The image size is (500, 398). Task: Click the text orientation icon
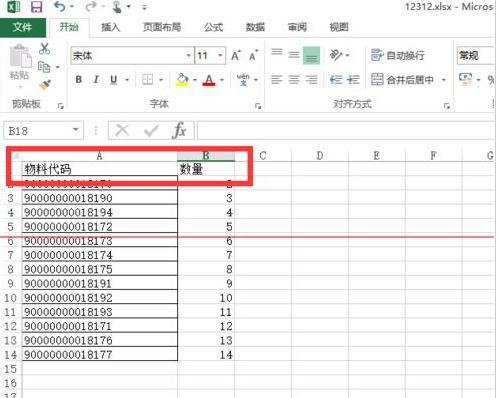pyautogui.click(x=336, y=55)
